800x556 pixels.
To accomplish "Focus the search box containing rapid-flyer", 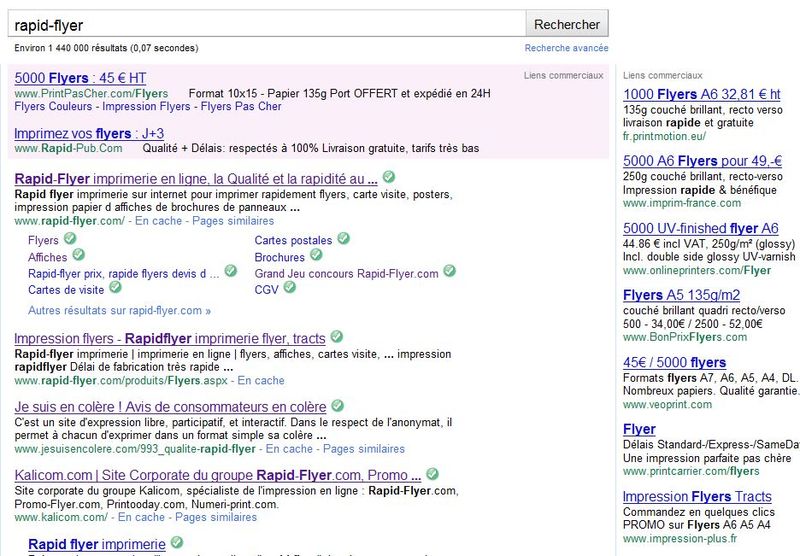I will coord(266,24).
